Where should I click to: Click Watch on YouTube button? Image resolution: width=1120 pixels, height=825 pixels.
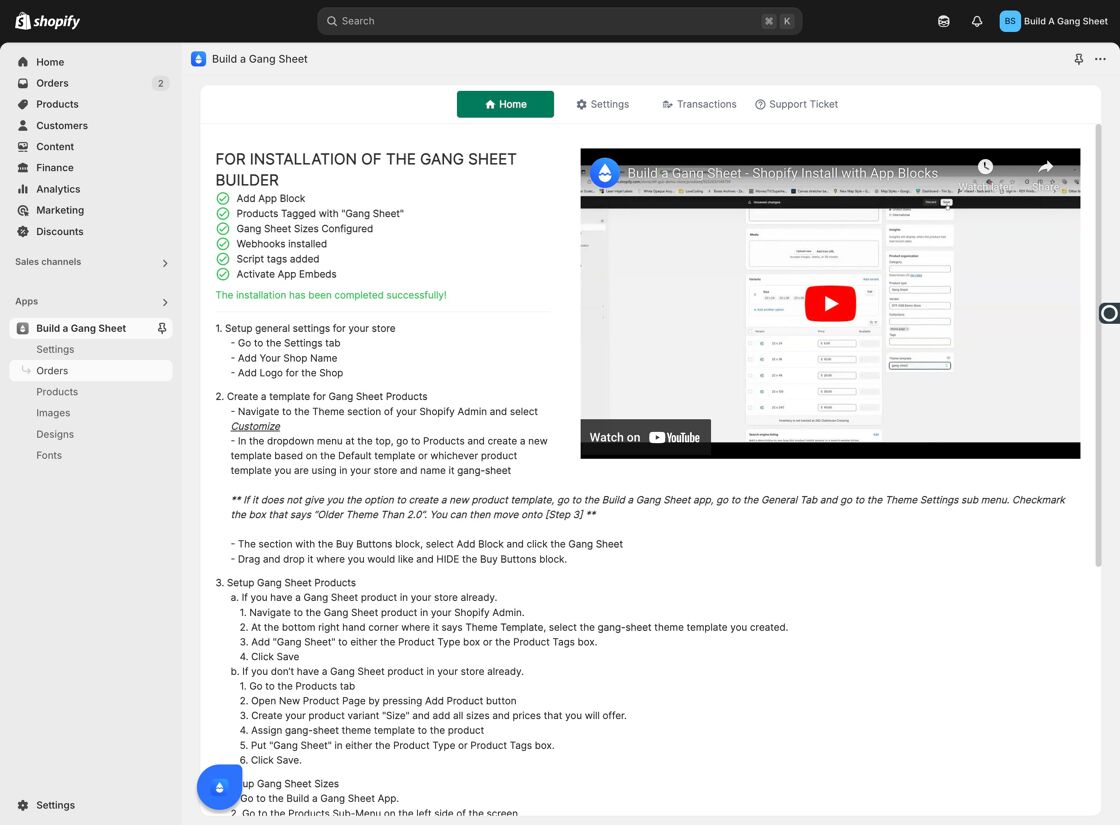(x=645, y=438)
